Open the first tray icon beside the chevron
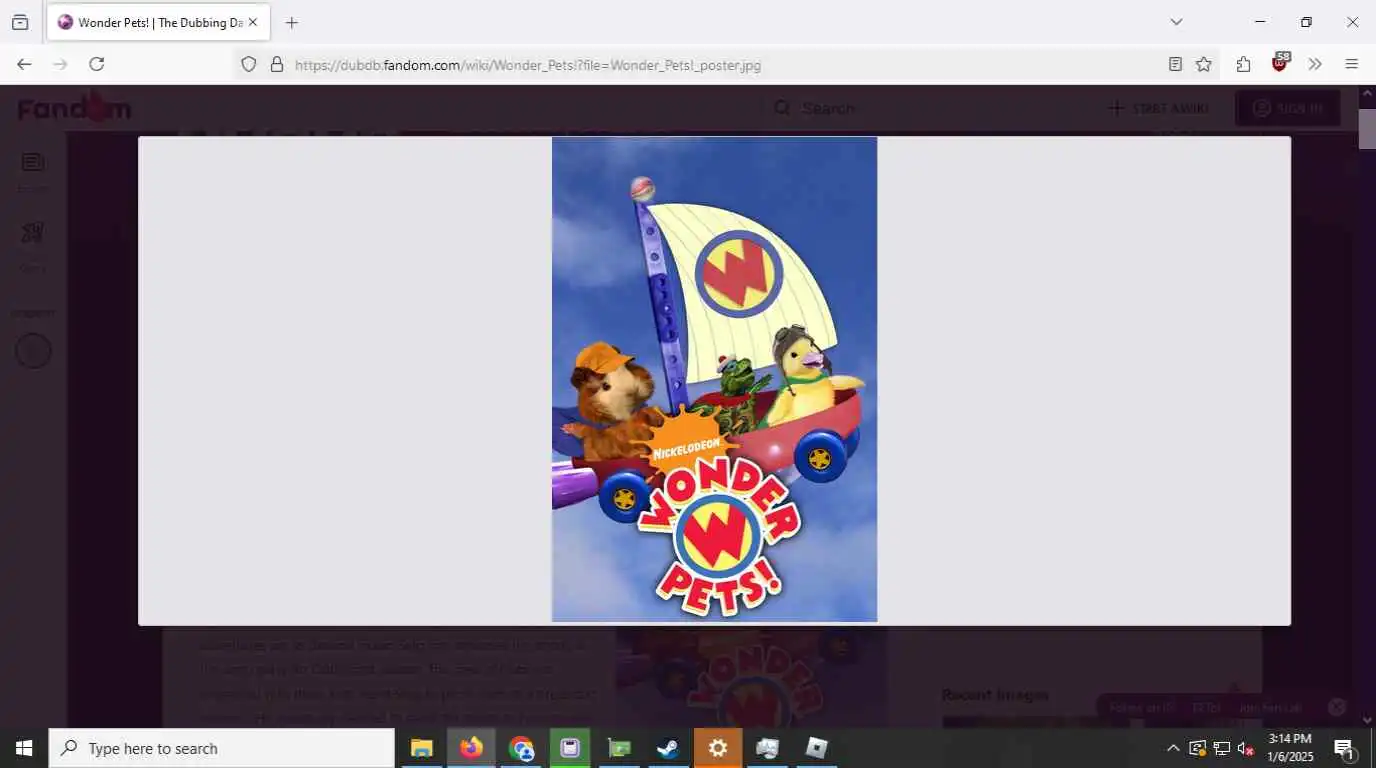The image size is (1376, 768). (x=1197, y=748)
